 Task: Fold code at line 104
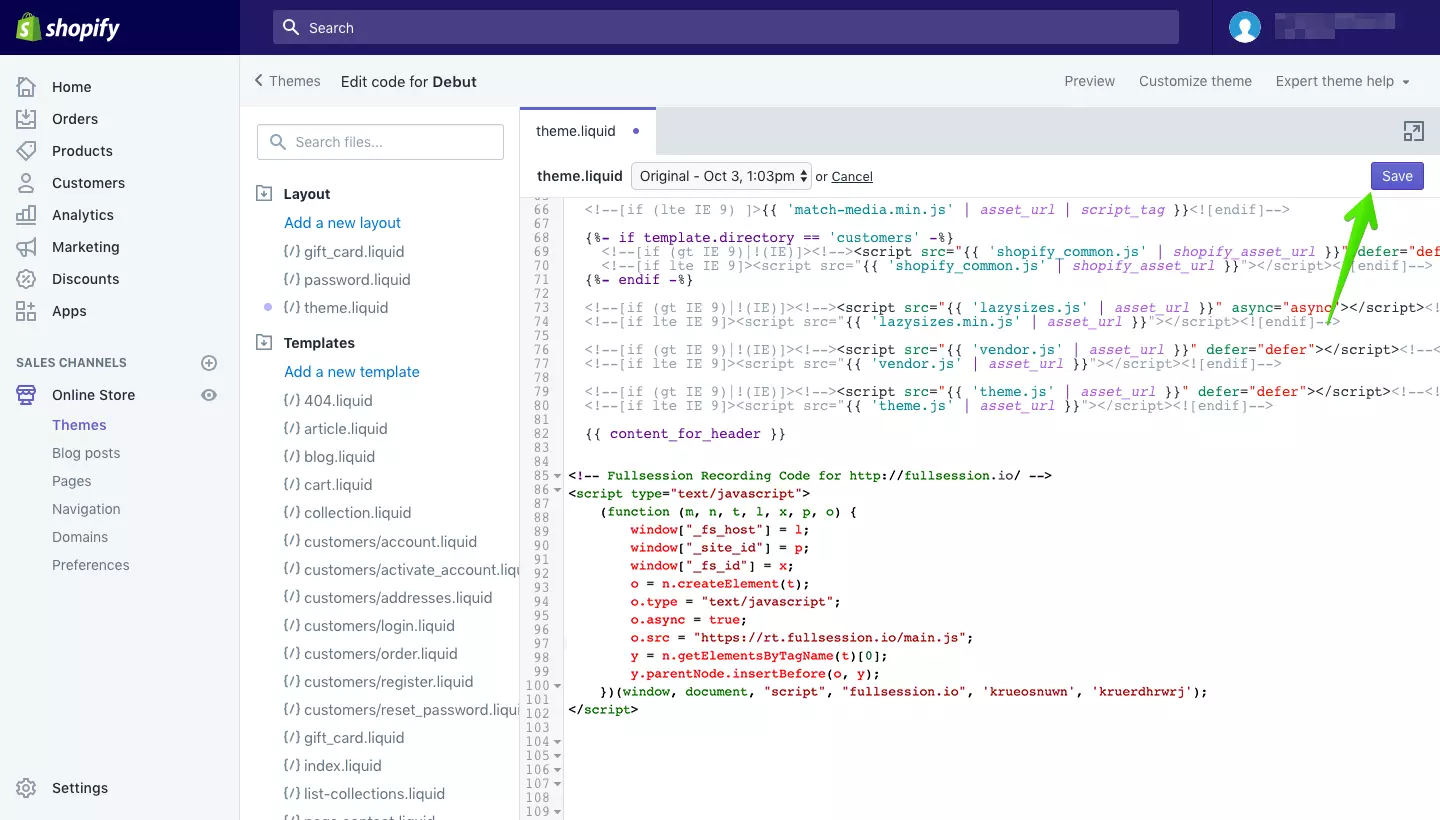[557, 742]
